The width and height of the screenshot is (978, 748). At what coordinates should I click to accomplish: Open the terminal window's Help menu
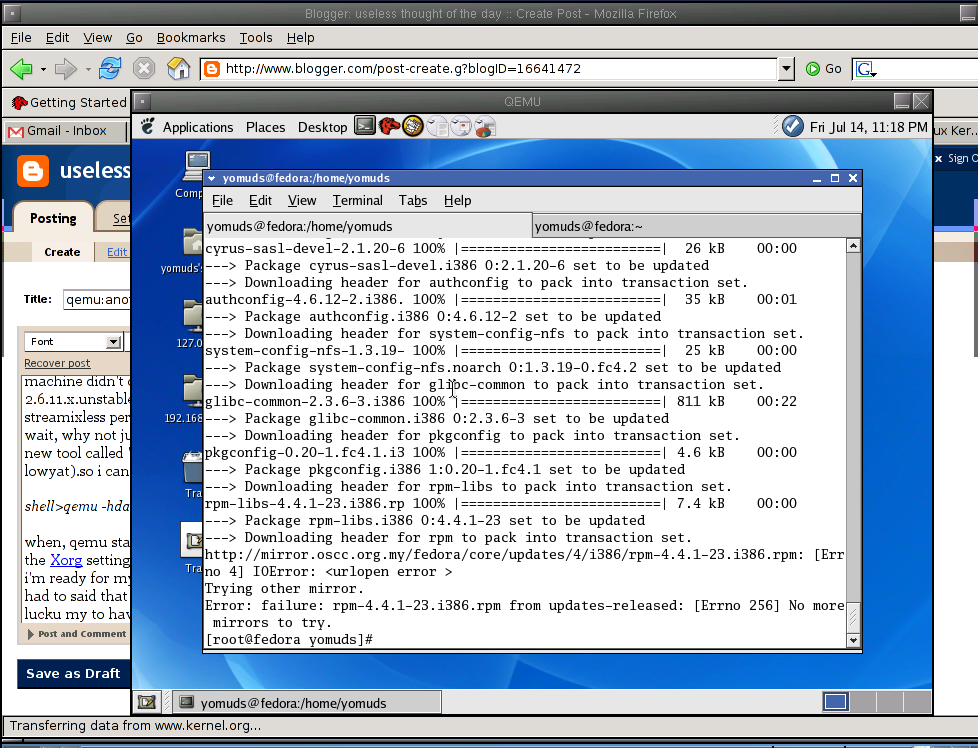pos(458,200)
